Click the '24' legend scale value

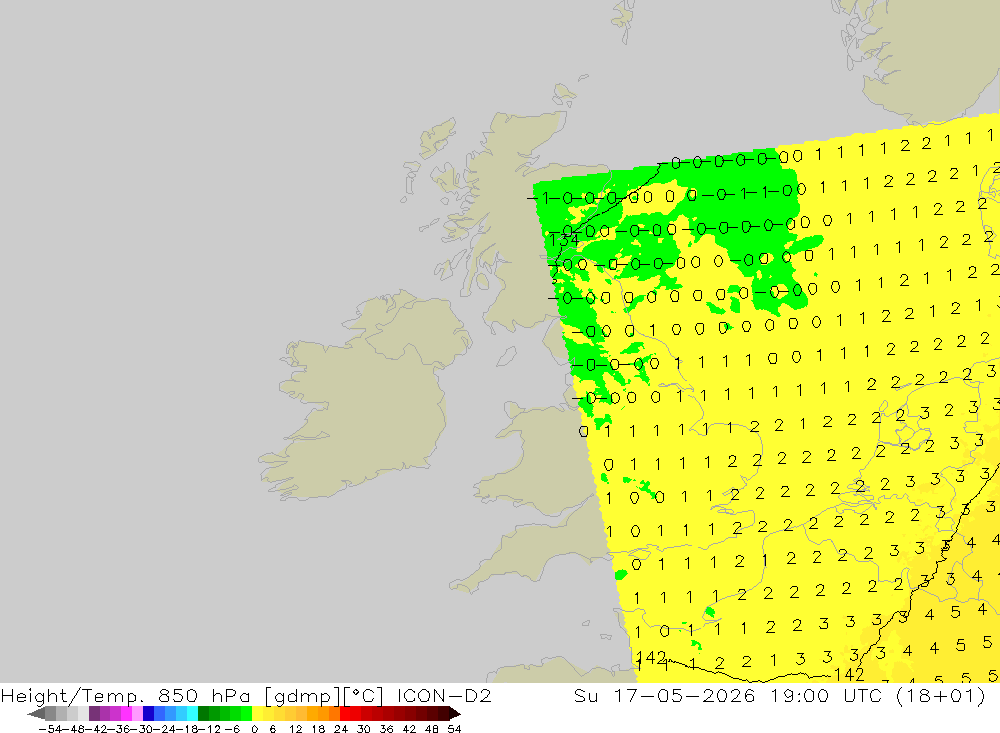[x=341, y=729]
